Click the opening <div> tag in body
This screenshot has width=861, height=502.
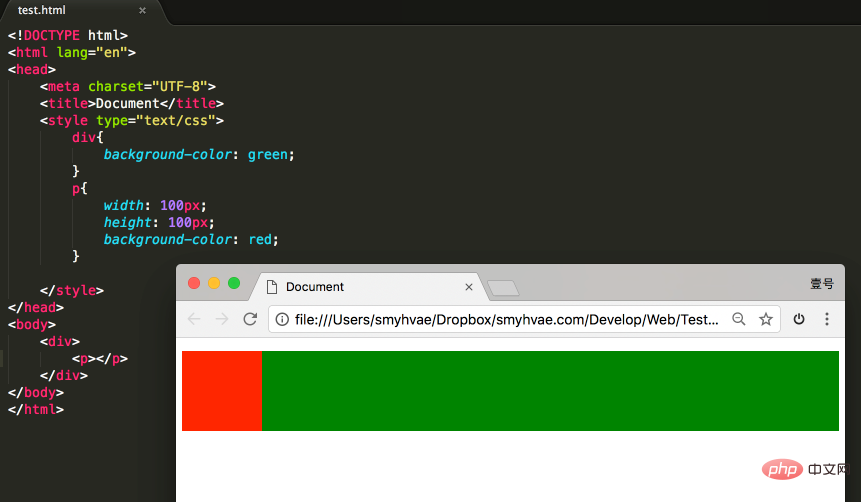coord(60,341)
